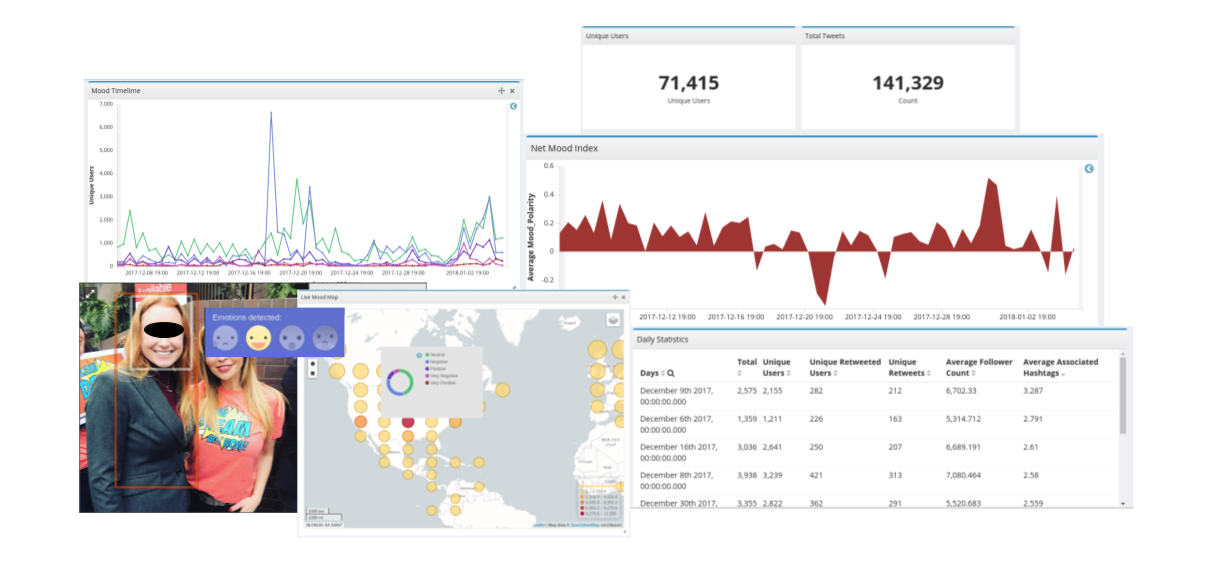Toggle the Neutral legend entry on map
The image size is (1225, 582).
[x=436, y=354]
